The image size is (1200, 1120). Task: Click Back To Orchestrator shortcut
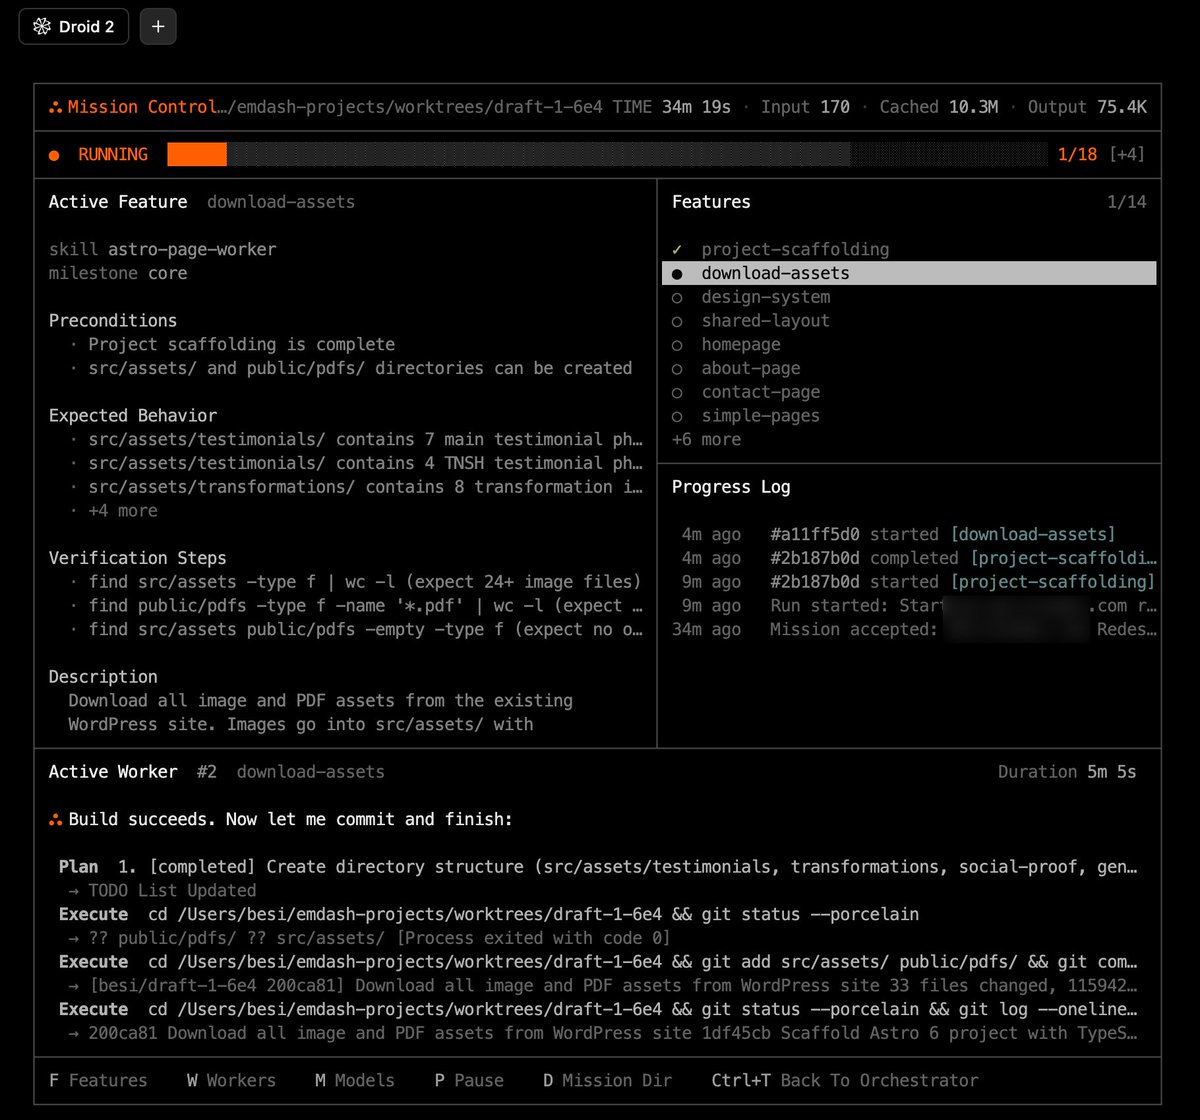[845, 1081]
